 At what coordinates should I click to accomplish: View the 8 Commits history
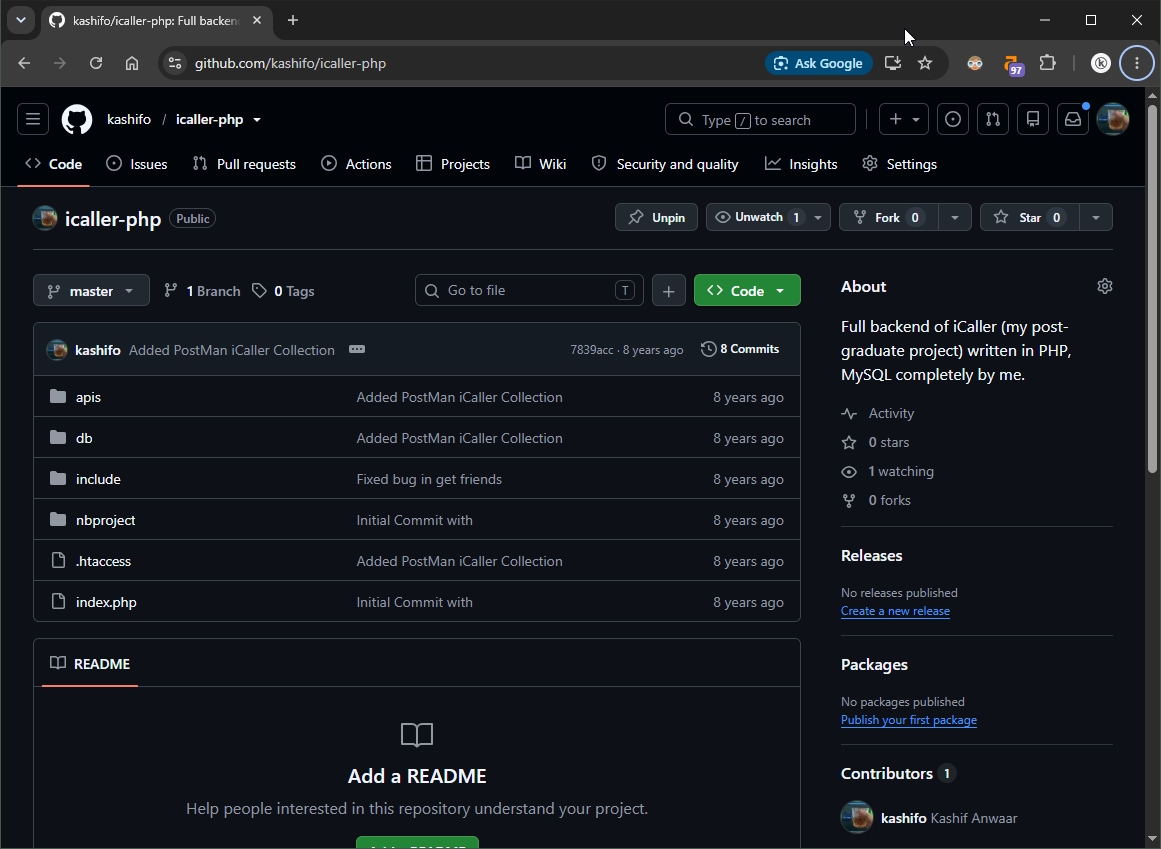(x=740, y=349)
